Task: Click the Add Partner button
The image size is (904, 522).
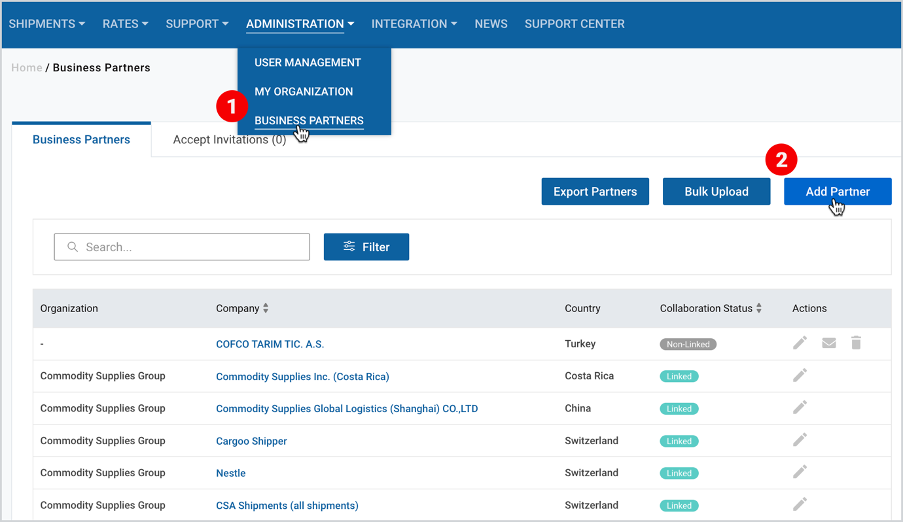Action: 838,191
